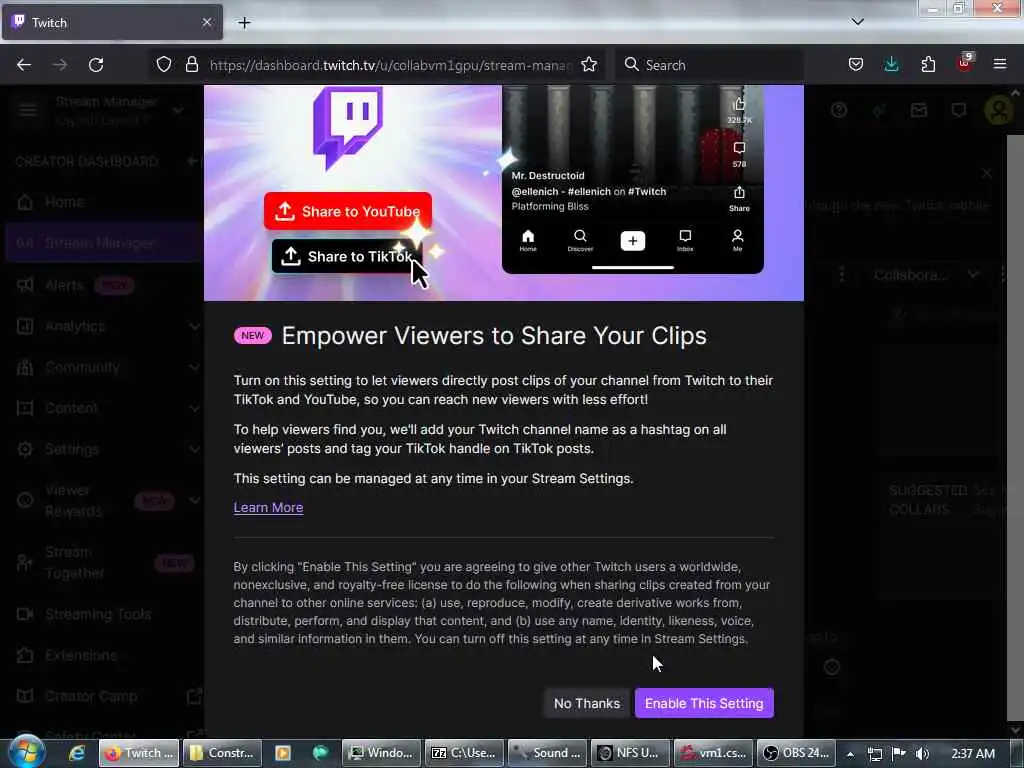Switch to OBS taskbar window
Viewport: 1024px width, 768px height.
click(x=796, y=753)
